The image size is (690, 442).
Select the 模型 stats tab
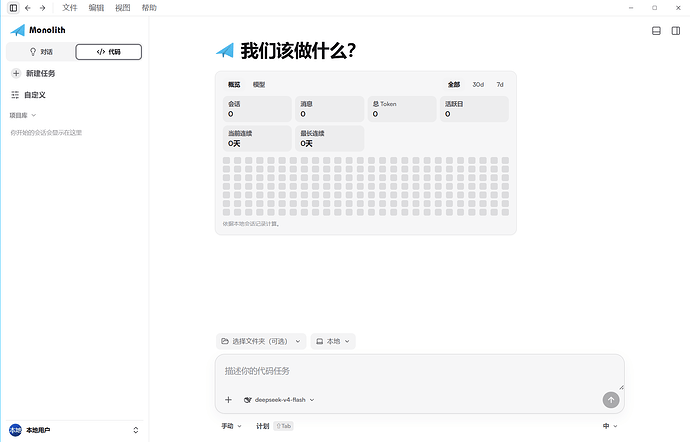[259, 85]
